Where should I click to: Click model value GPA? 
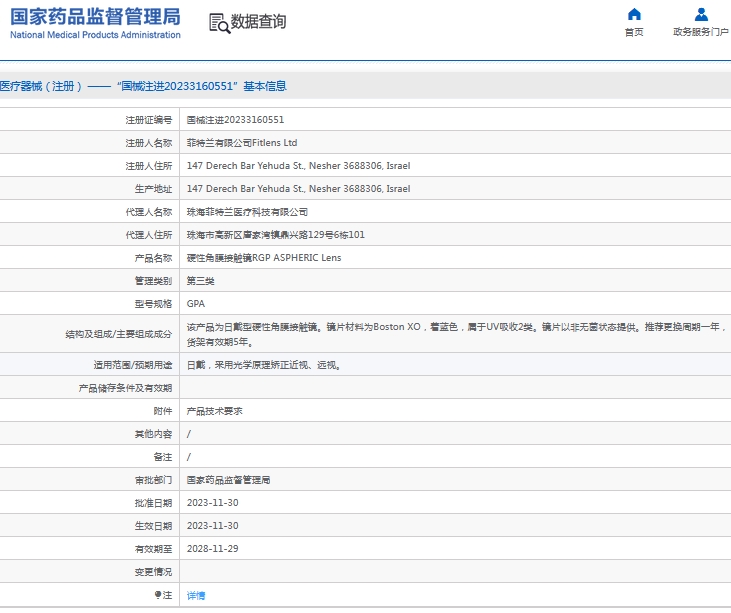coord(196,304)
